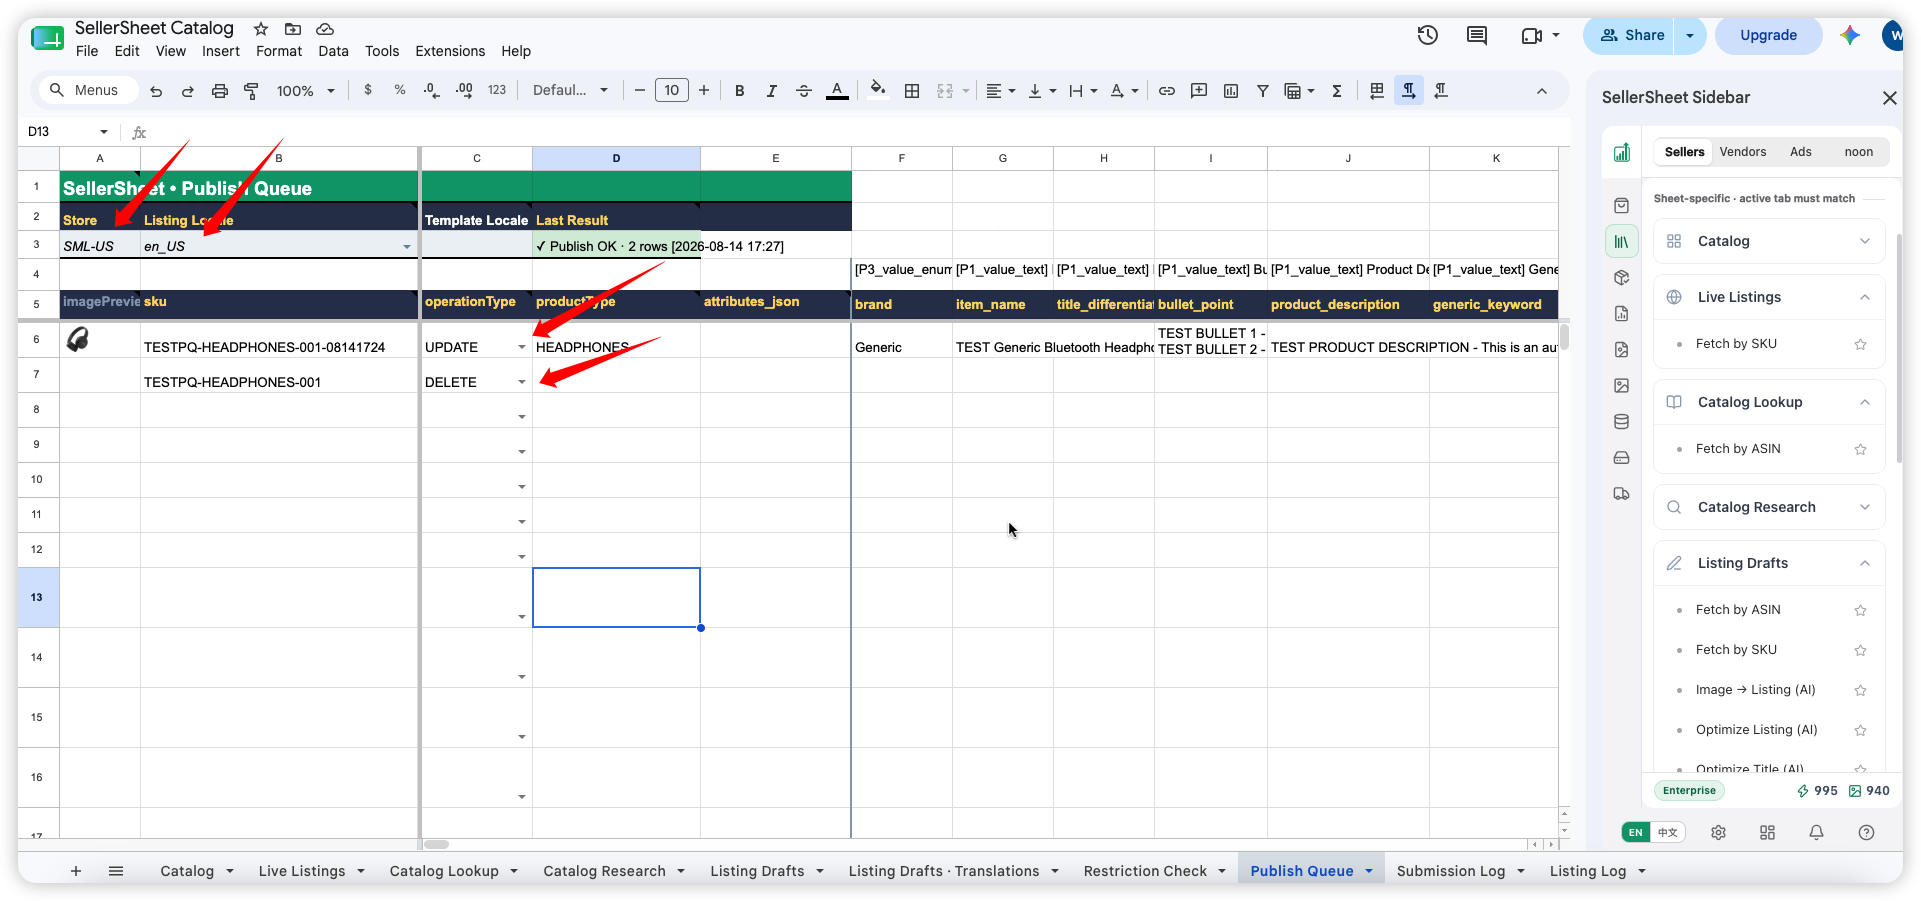Open the database icon in SellerSheet sidebar
The image size is (1921, 901).
pos(1621,421)
